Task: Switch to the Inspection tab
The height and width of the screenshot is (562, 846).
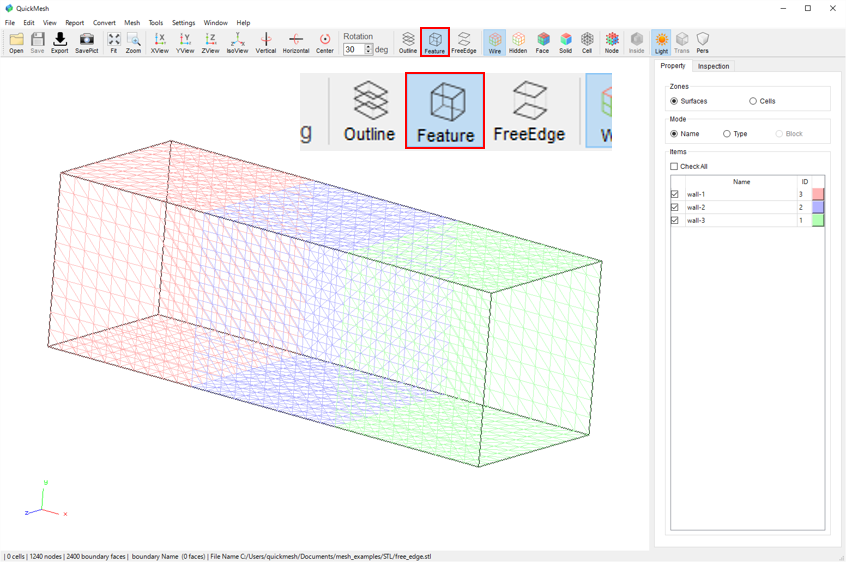Action: [x=713, y=66]
